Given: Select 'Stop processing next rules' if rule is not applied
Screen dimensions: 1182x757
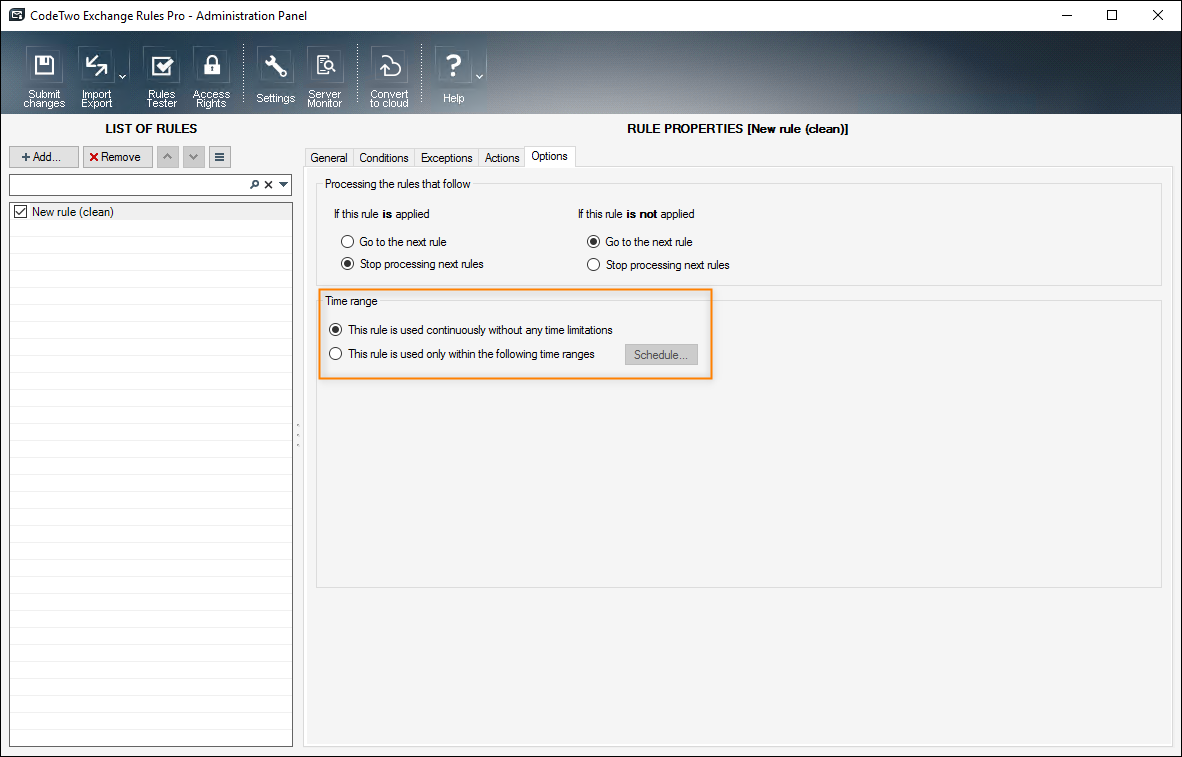Looking at the screenshot, I should tap(593, 265).
